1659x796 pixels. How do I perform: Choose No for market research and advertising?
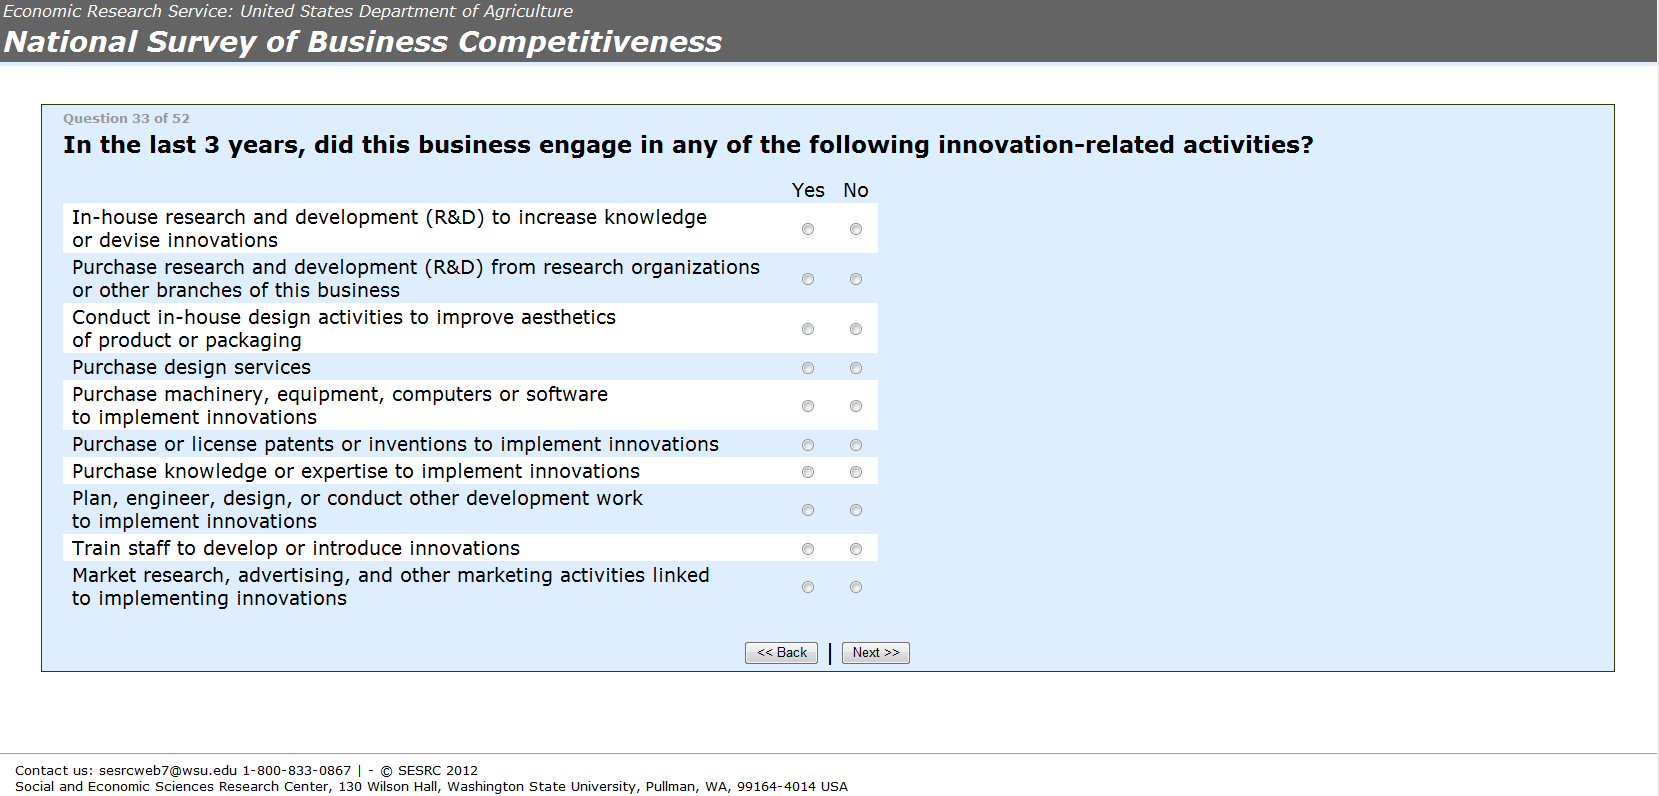click(x=856, y=587)
